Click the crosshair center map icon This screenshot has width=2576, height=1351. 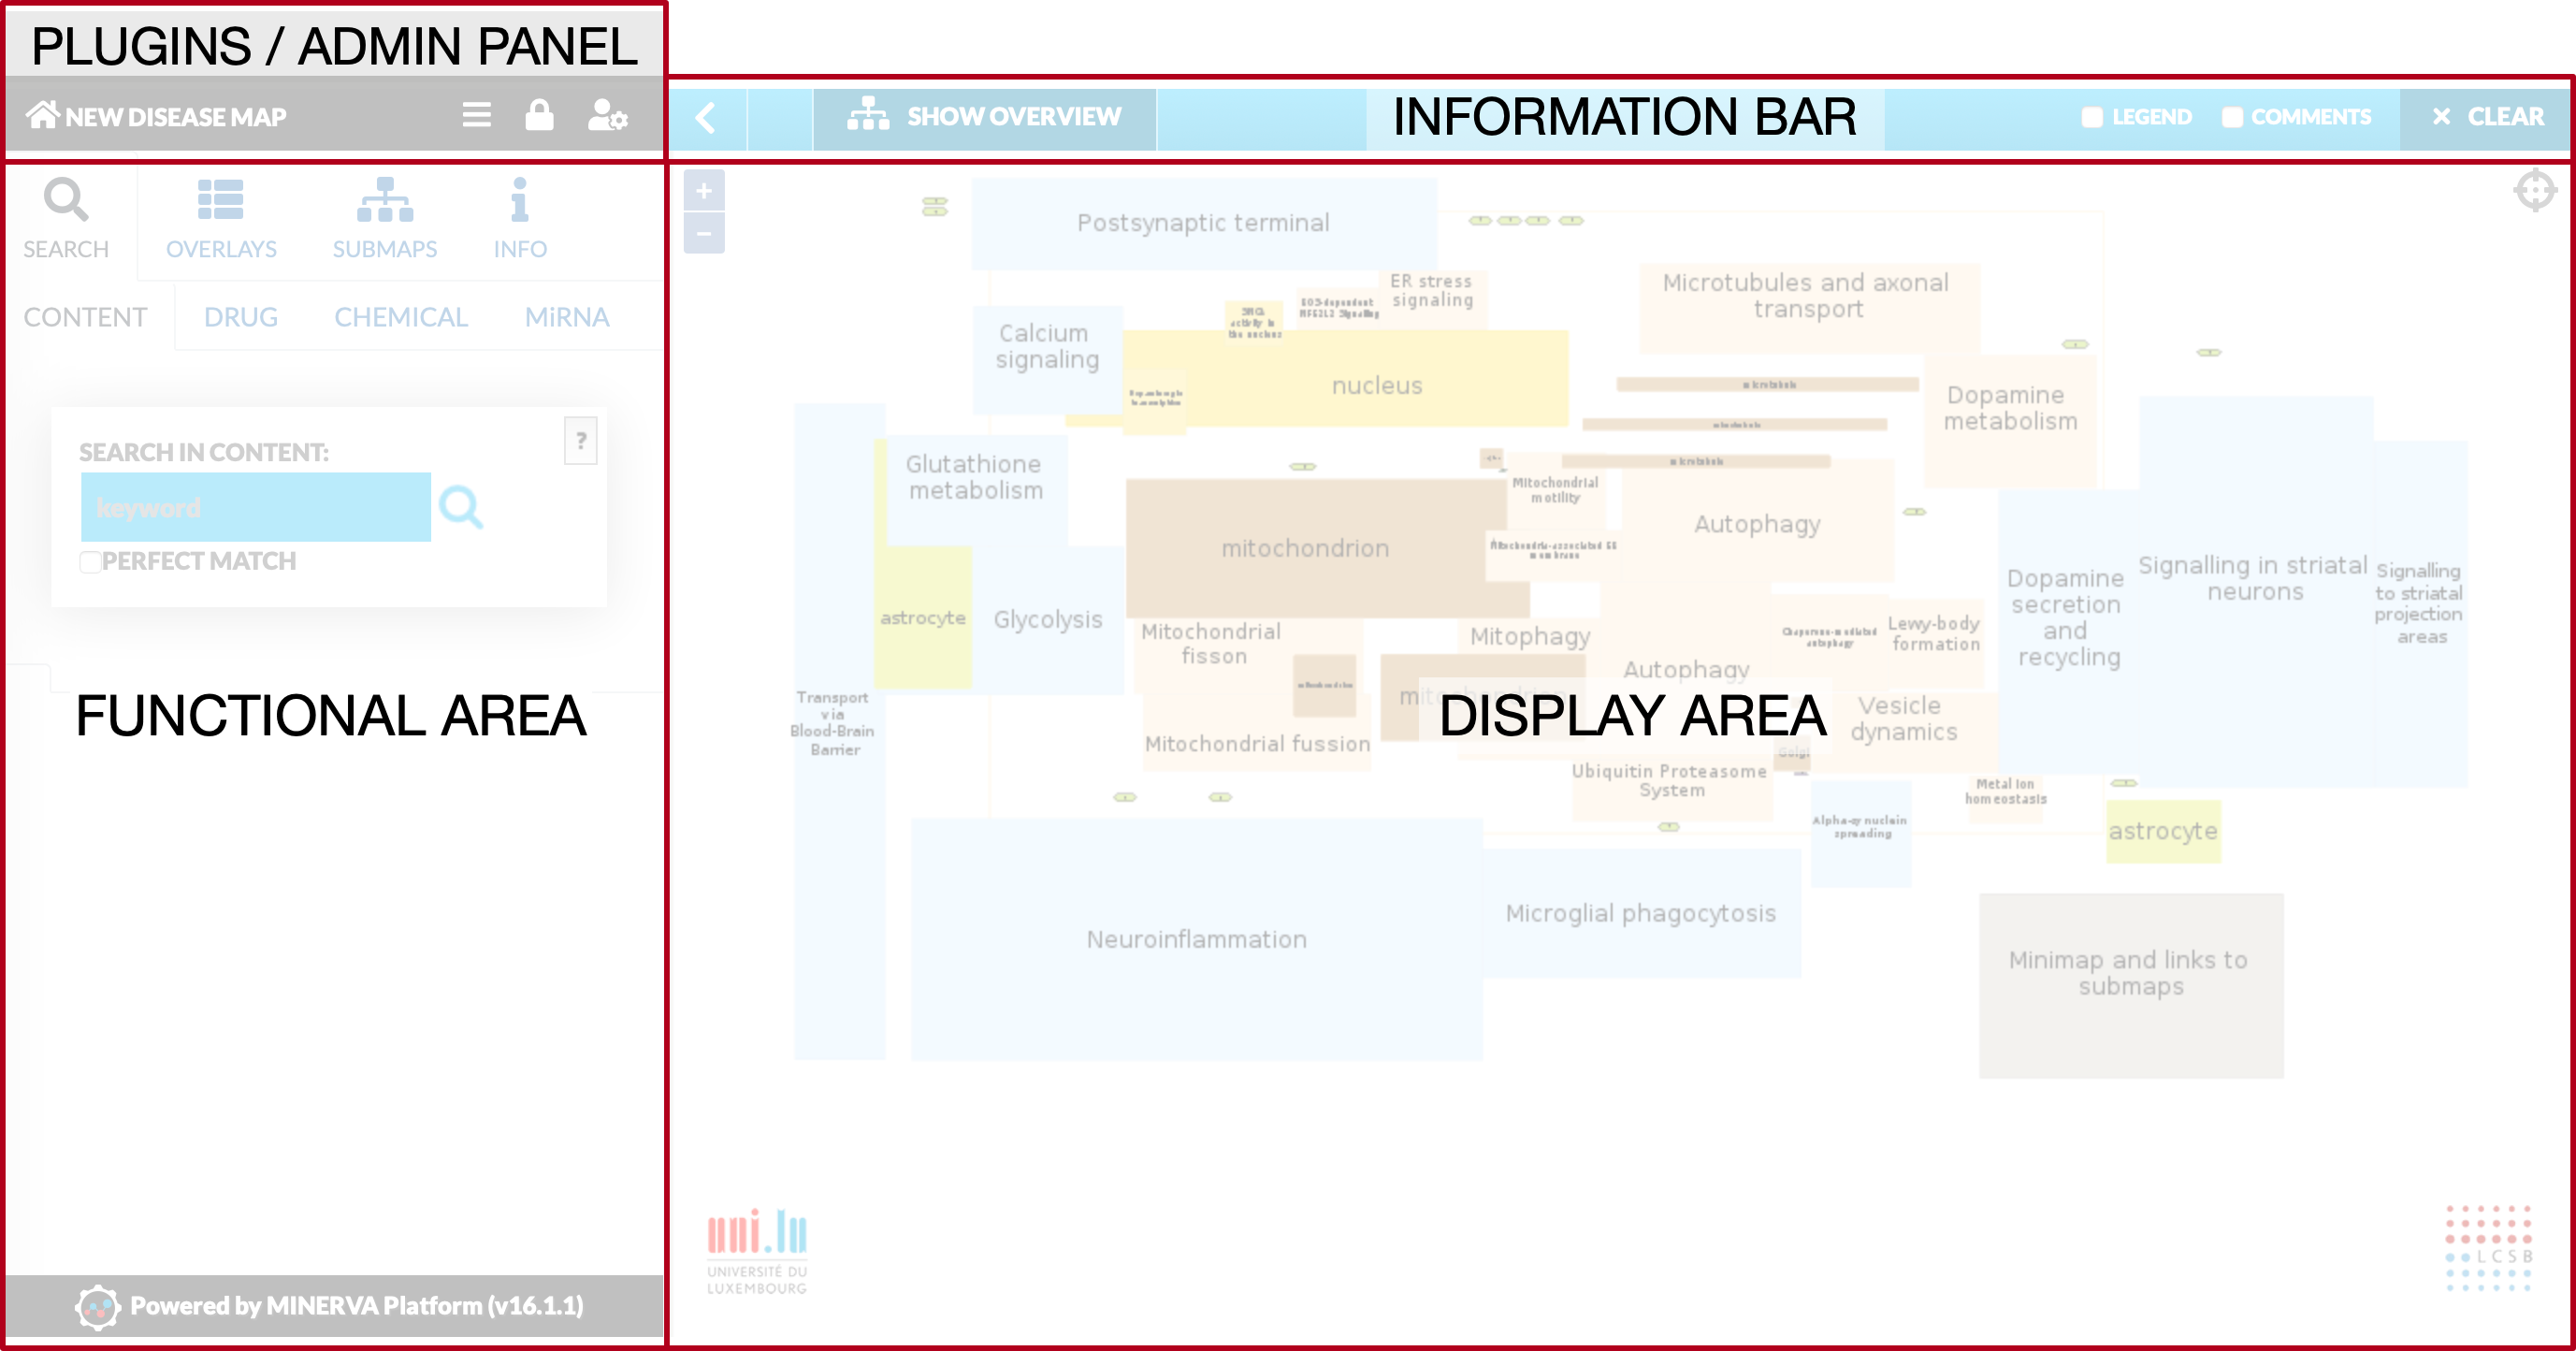2535,190
